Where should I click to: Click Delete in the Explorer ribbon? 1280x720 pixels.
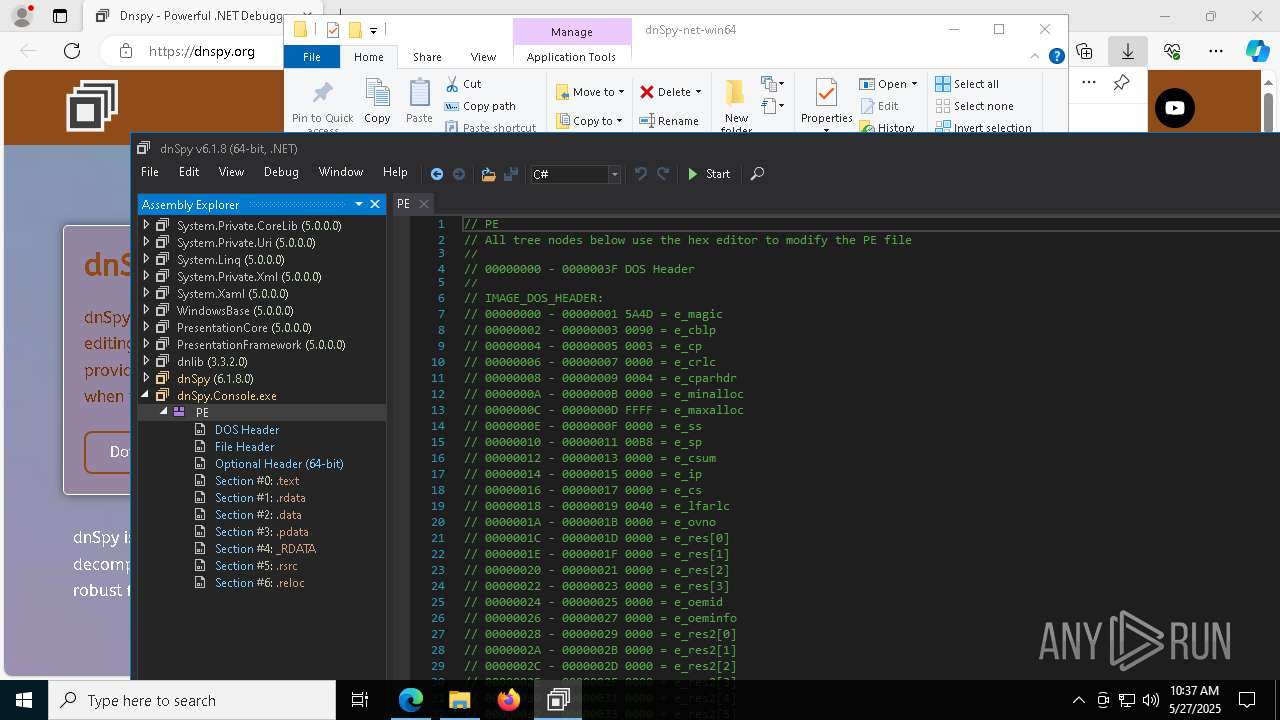pyautogui.click(x=670, y=92)
